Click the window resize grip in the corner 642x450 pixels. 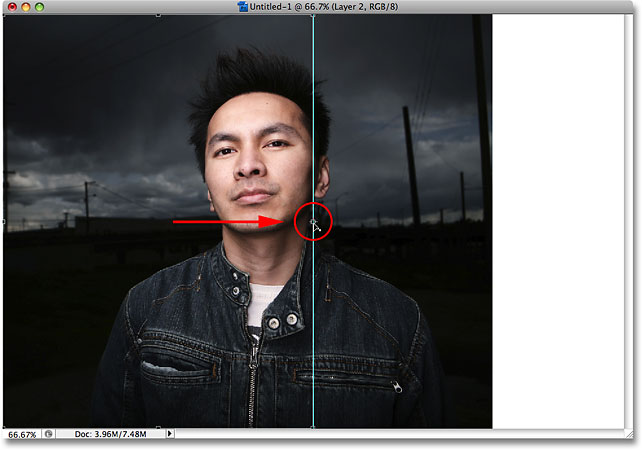[629, 434]
